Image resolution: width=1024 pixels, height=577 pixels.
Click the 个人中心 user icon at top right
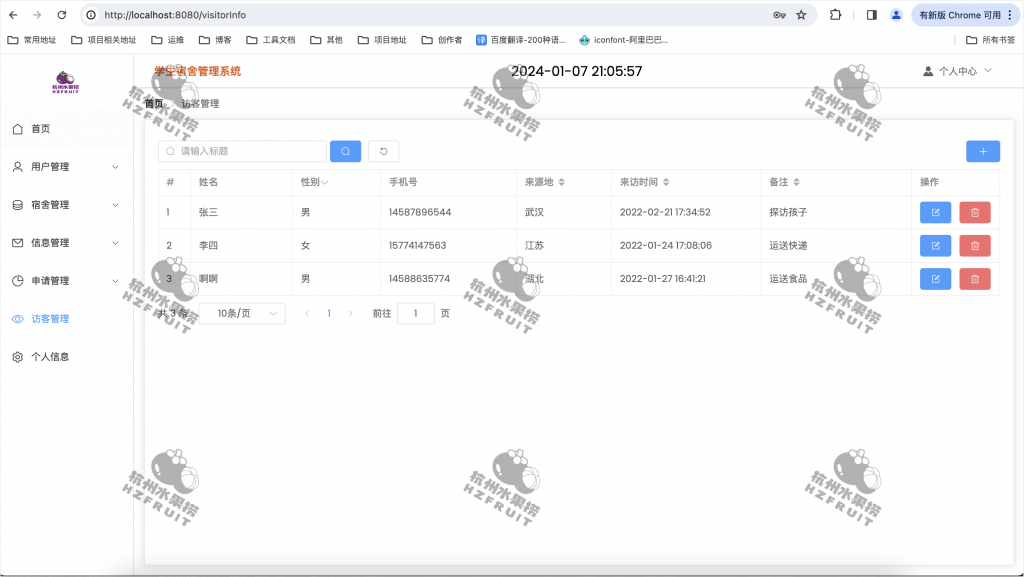tap(928, 71)
